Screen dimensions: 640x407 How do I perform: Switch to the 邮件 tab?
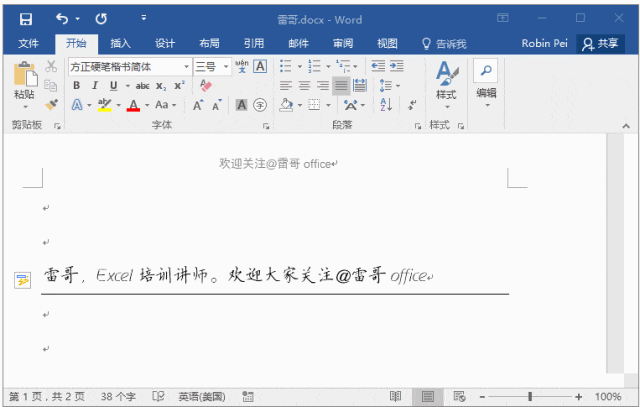click(x=298, y=43)
